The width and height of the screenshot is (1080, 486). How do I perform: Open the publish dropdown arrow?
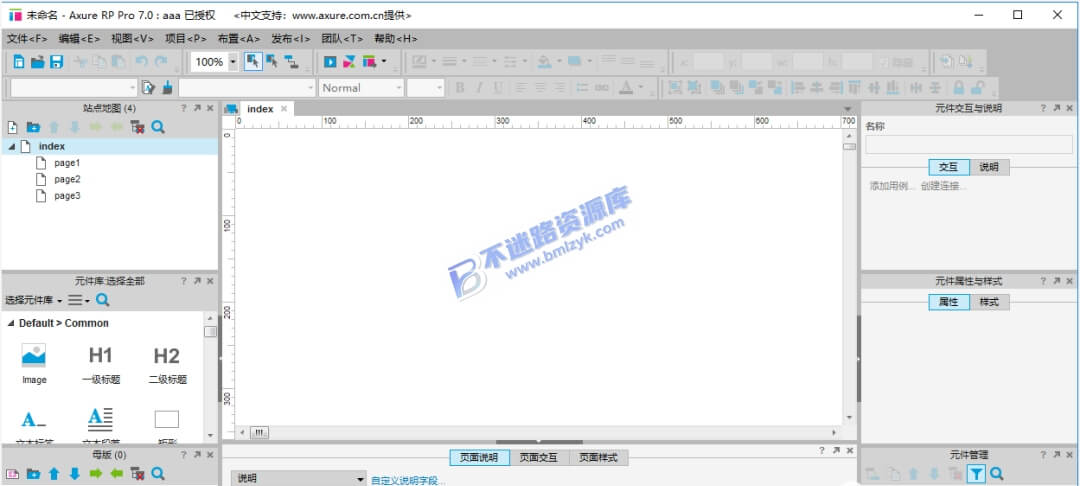384,61
